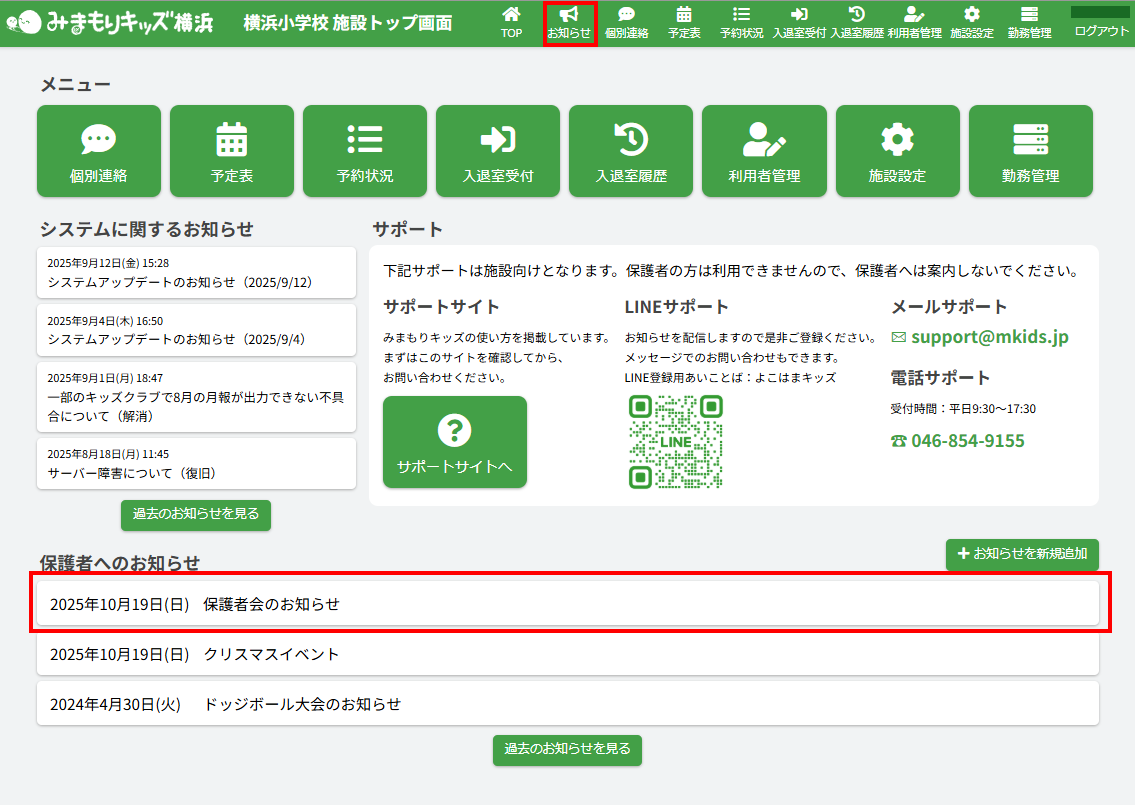Click the support@mkids.jp email link
This screenshot has height=805, width=1135.
tap(988, 337)
